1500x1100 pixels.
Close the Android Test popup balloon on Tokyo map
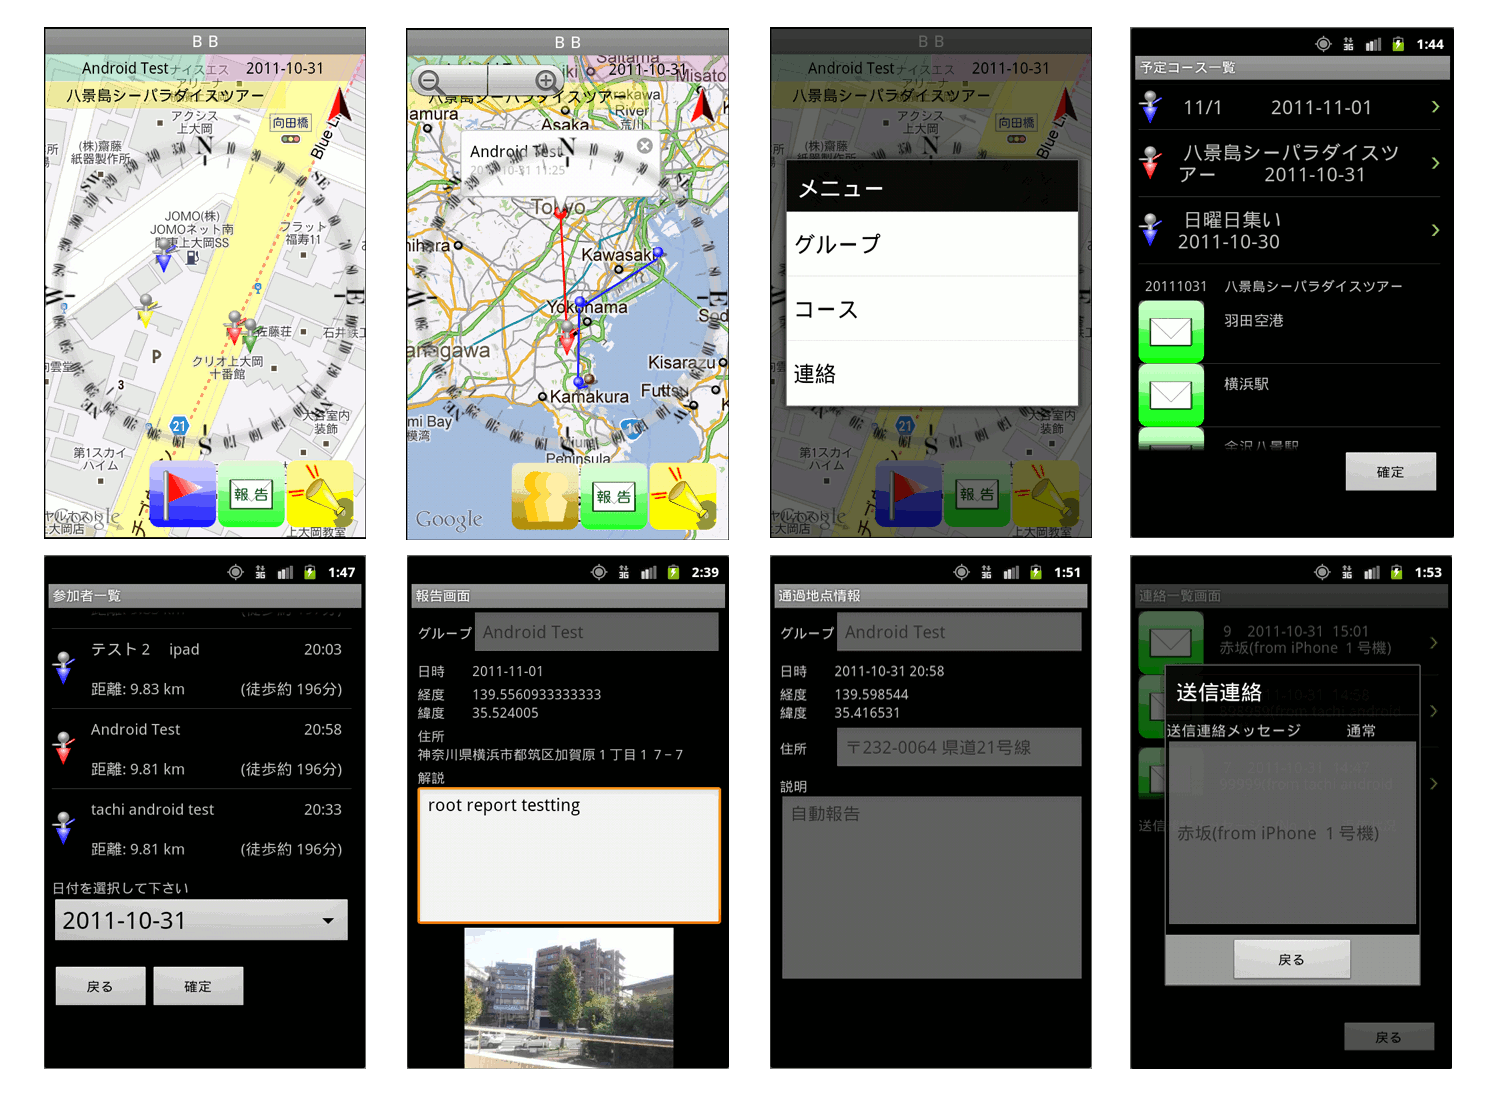[645, 146]
